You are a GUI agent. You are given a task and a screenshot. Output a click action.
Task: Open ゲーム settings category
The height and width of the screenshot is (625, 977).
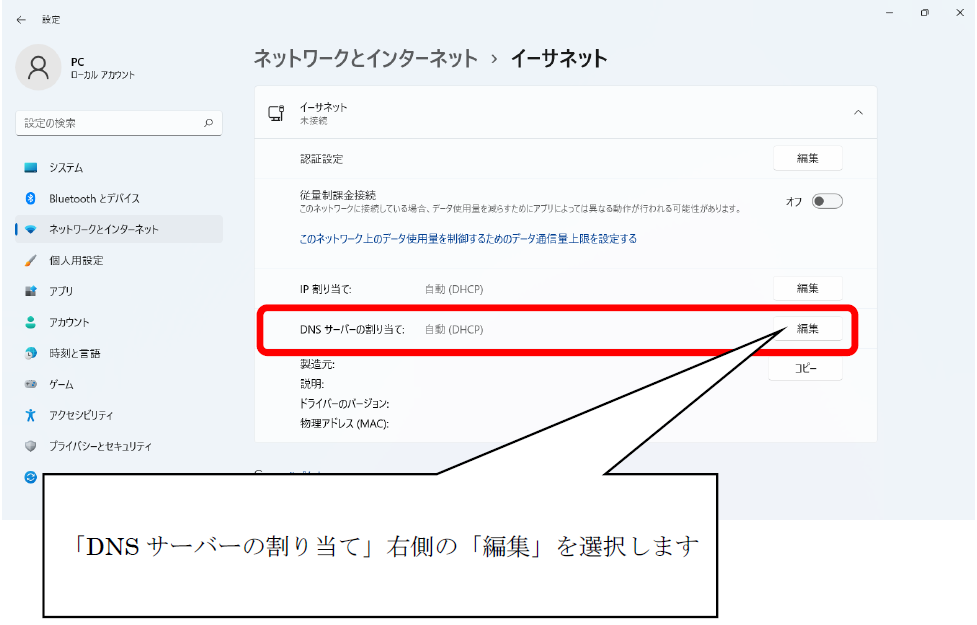click(x=62, y=384)
